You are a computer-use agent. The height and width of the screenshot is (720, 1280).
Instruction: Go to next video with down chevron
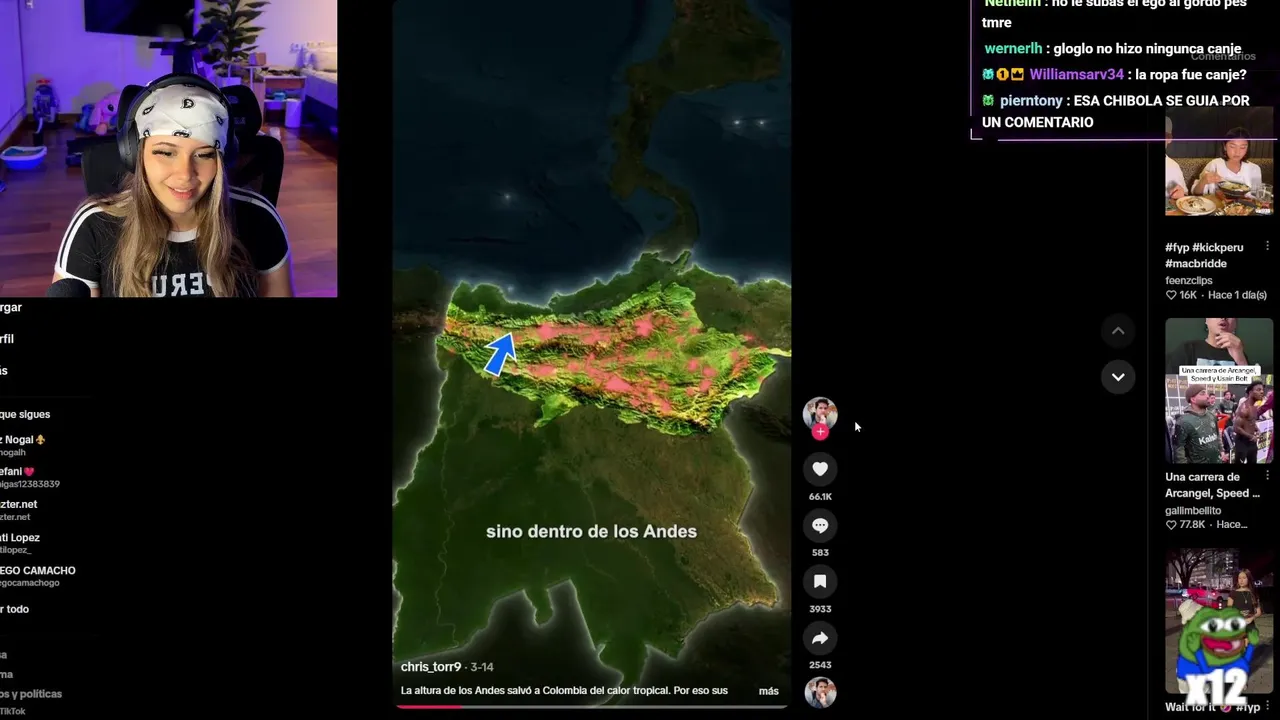1118,377
